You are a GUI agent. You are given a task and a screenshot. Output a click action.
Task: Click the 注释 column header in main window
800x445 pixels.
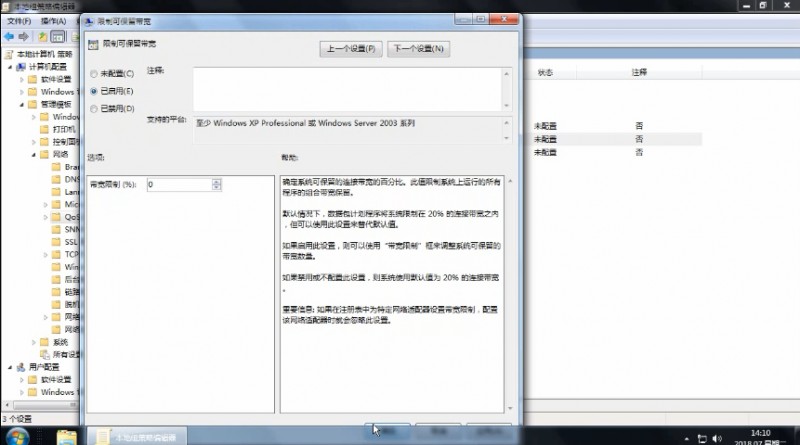639,72
